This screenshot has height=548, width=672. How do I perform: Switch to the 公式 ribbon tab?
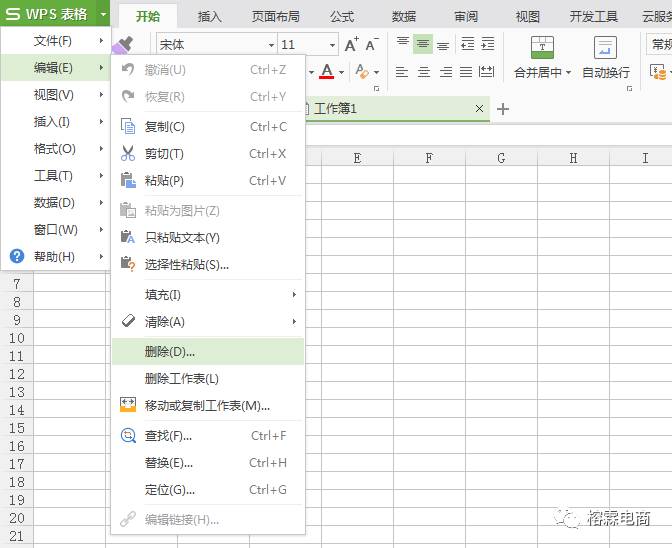tap(342, 16)
